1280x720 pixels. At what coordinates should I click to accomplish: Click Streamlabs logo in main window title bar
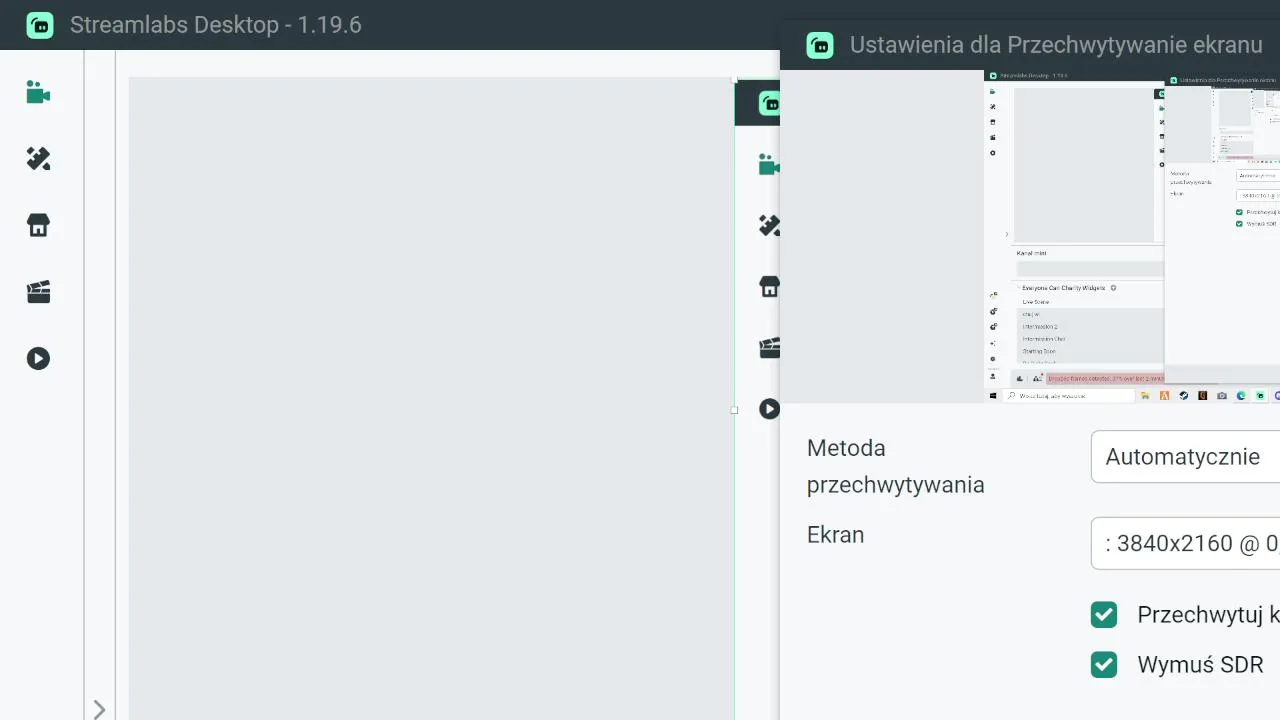[x=40, y=25]
